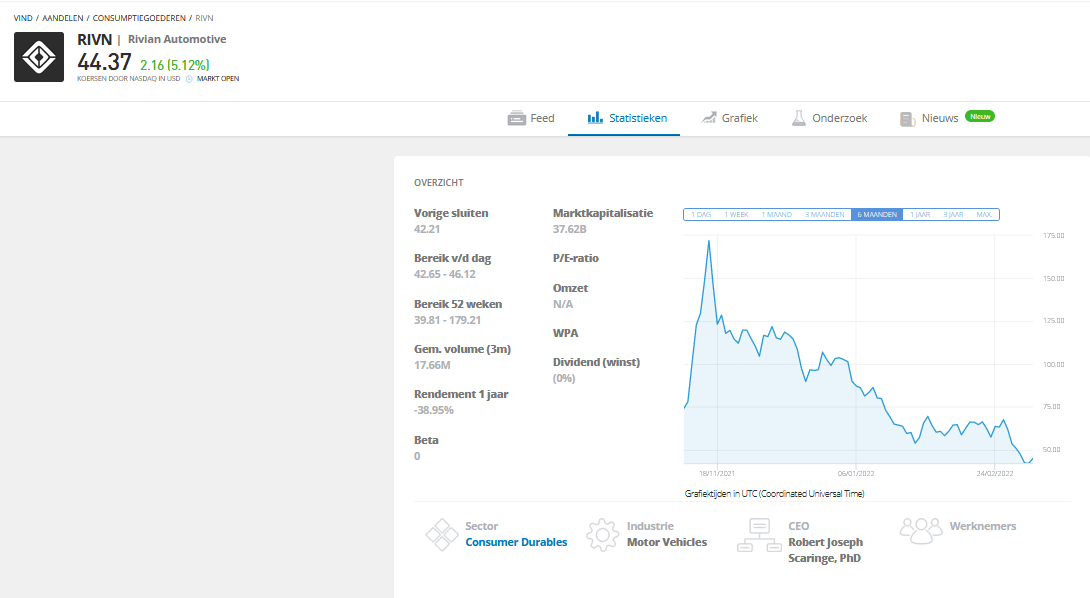Select the 1 WEEK chart range
Viewport: 1090px width, 598px height.
736,215
